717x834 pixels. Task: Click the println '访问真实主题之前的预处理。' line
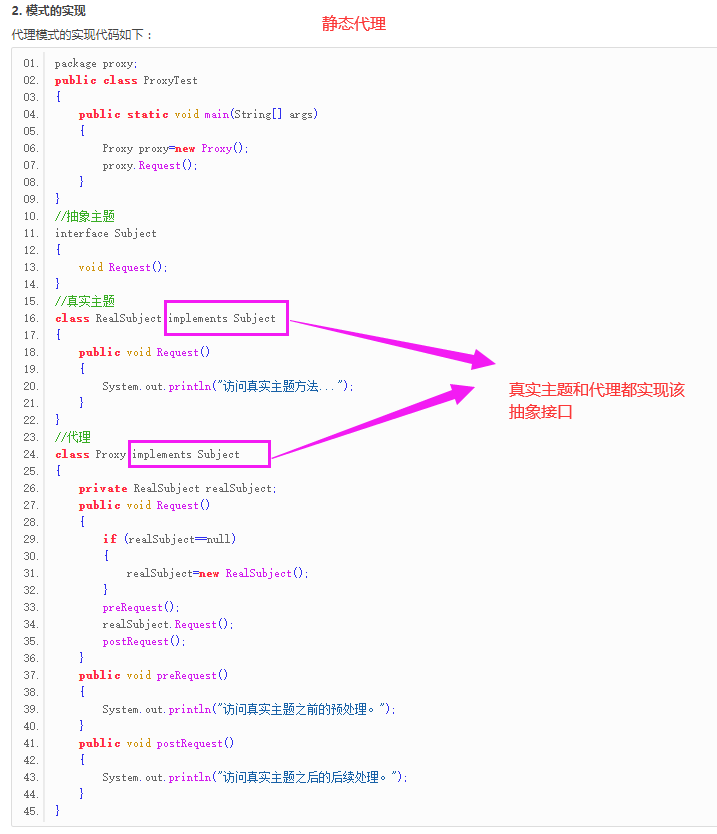point(249,709)
